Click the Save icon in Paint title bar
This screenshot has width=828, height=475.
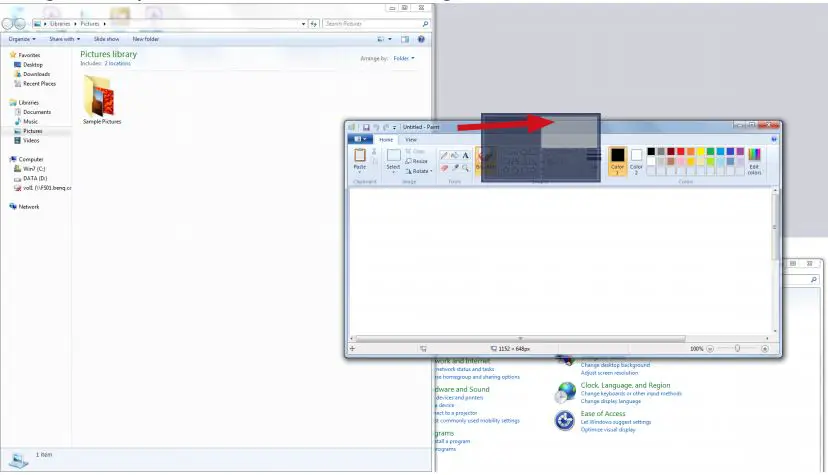366,128
